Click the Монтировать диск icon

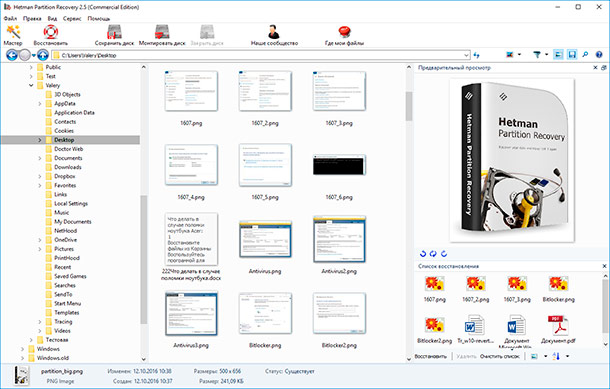click(x=162, y=32)
